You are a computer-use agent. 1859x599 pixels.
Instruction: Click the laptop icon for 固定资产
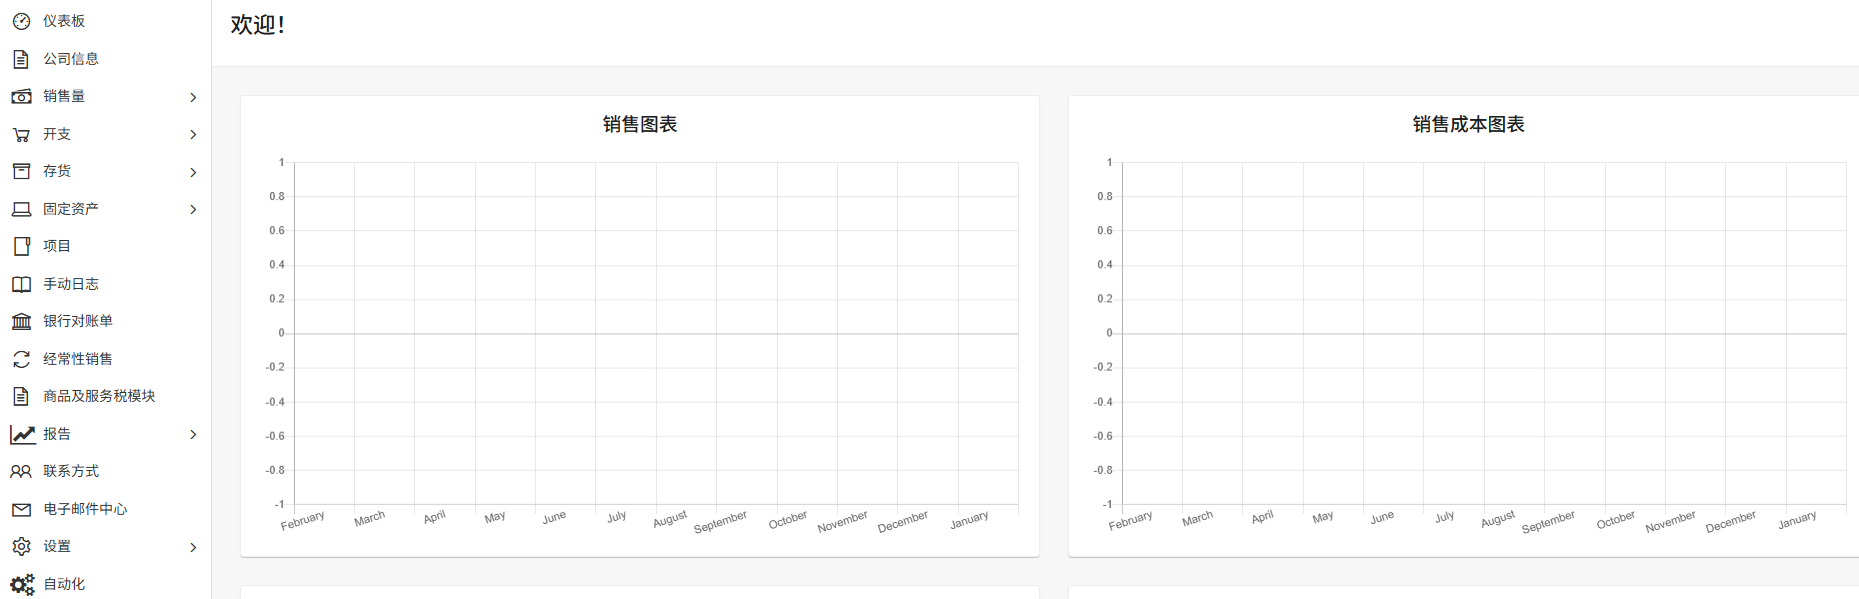pyautogui.click(x=21, y=209)
